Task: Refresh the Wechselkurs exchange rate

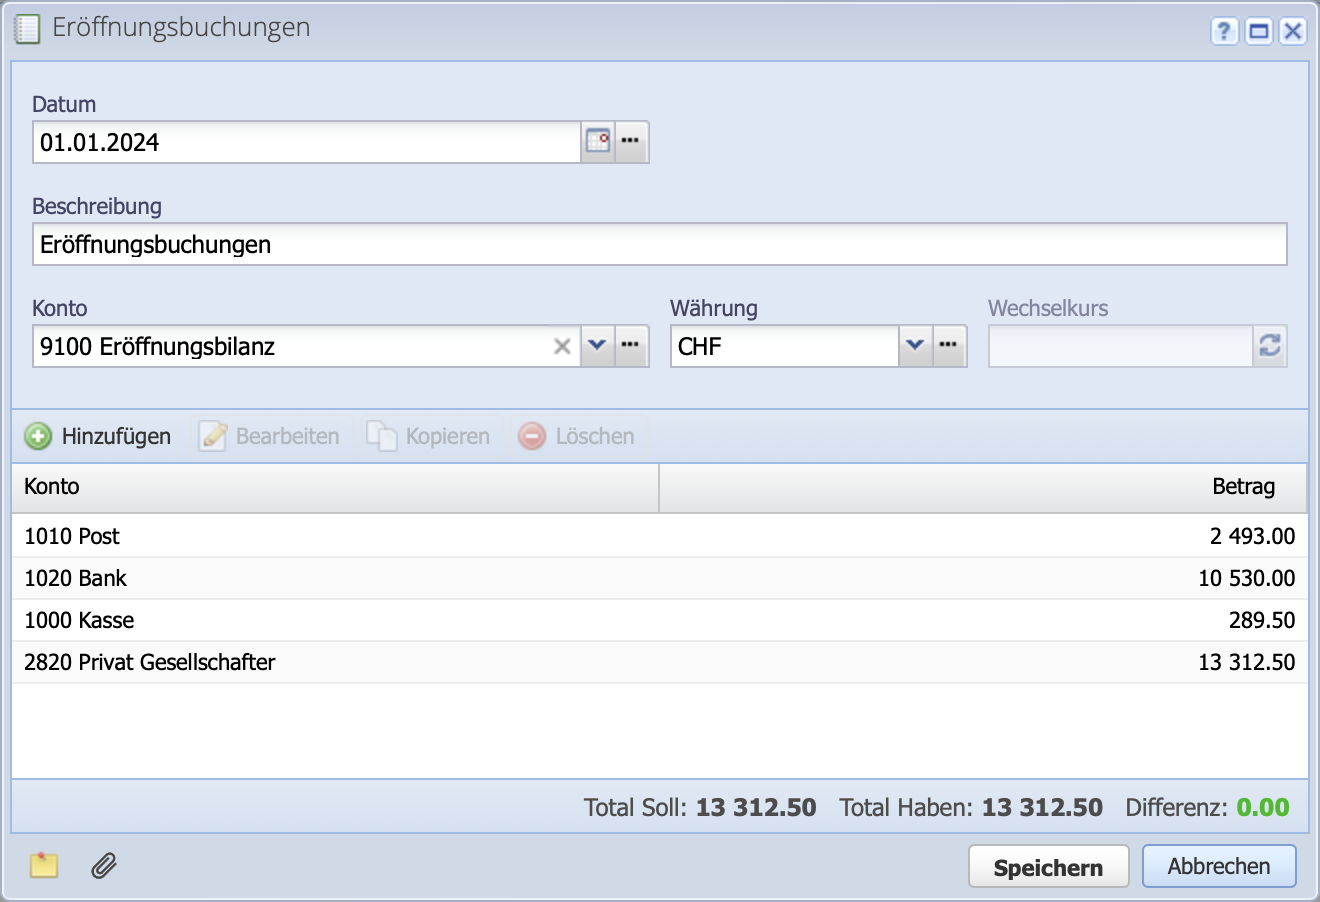Action: [x=1269, y=346]
